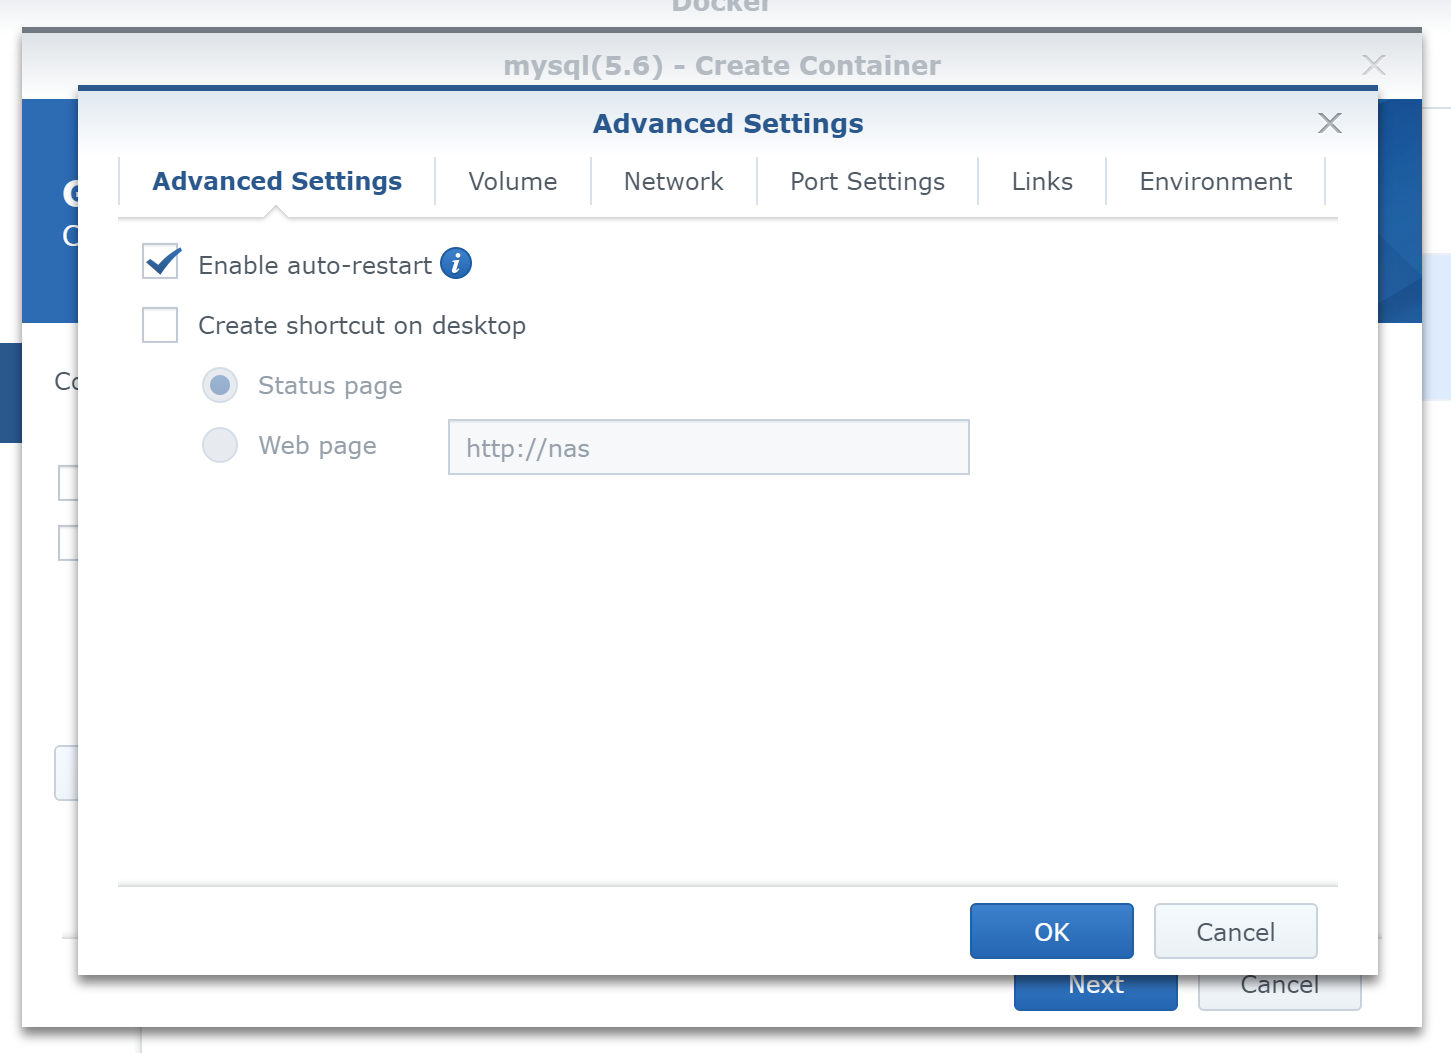Open the Network tab
Screen dimensions: 1451x1053
(673, 182)
